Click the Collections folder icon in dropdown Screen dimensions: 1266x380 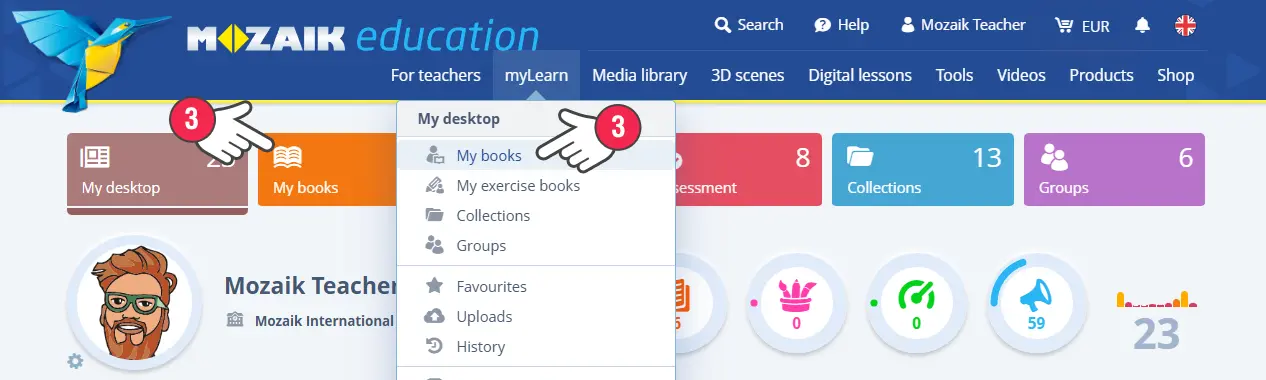[435, 215]
